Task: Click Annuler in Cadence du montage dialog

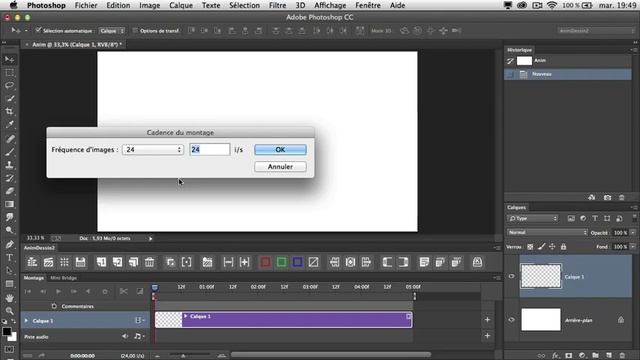Action: pos(280,167)
